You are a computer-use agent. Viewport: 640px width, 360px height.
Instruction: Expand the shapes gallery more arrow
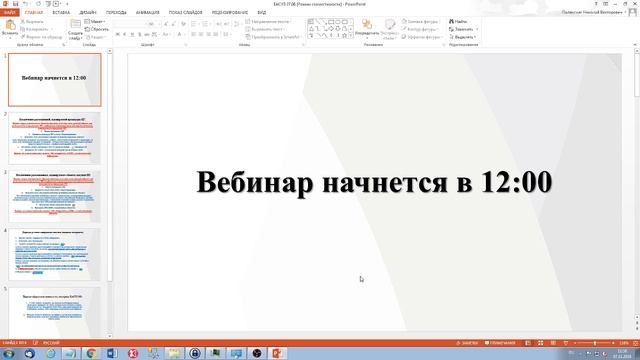tap(351, 36)
